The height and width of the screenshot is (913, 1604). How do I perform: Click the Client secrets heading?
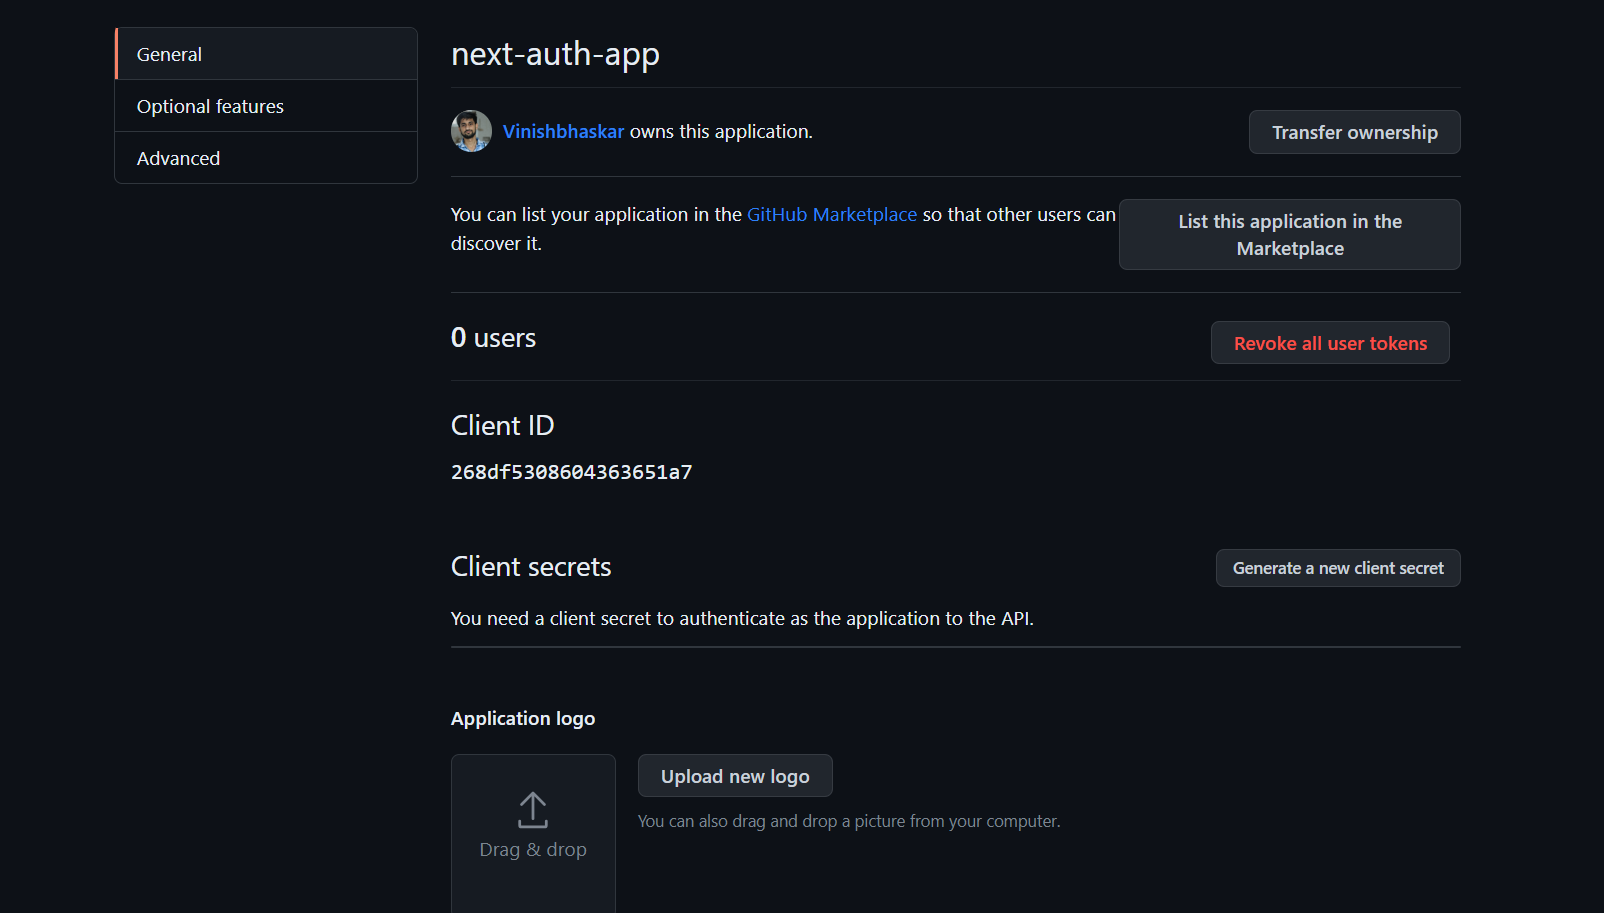(x=531, y=567)
